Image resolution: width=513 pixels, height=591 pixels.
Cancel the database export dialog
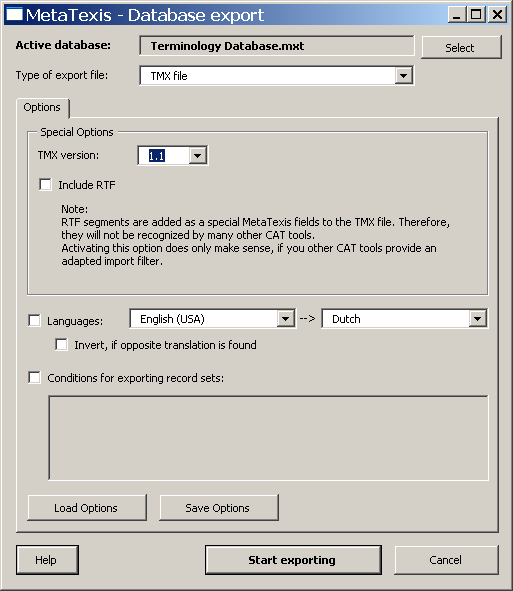point(446,560)
